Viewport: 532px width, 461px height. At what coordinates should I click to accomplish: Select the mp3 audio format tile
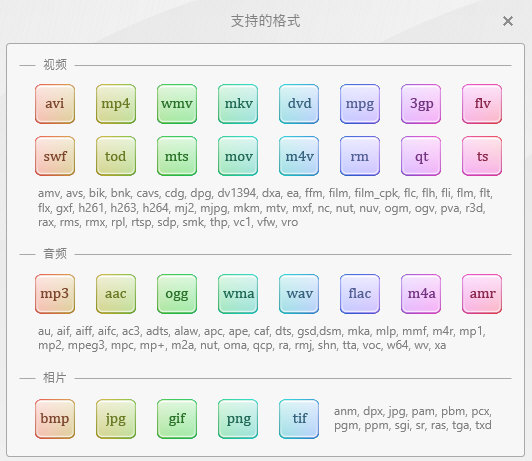tap(55, 294)
